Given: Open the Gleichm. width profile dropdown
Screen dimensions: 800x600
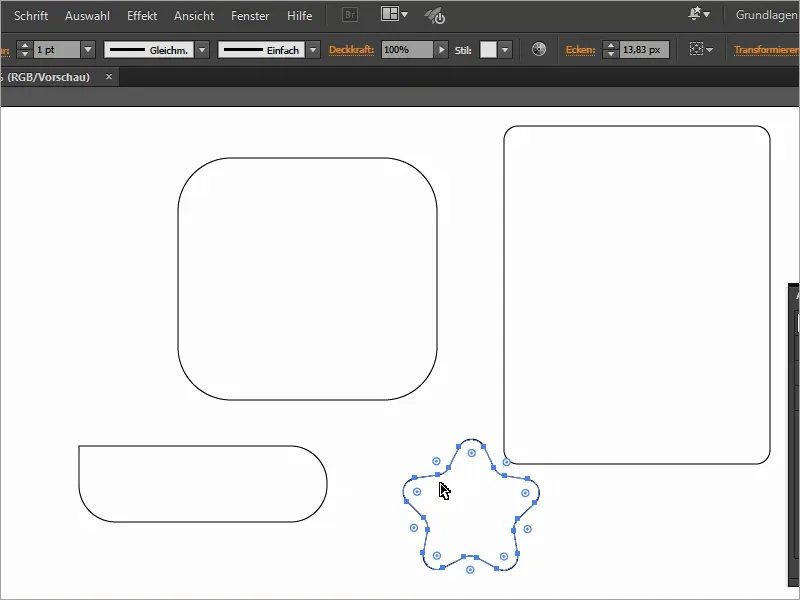Looking at the screenshot, I should tap(203, 48).
